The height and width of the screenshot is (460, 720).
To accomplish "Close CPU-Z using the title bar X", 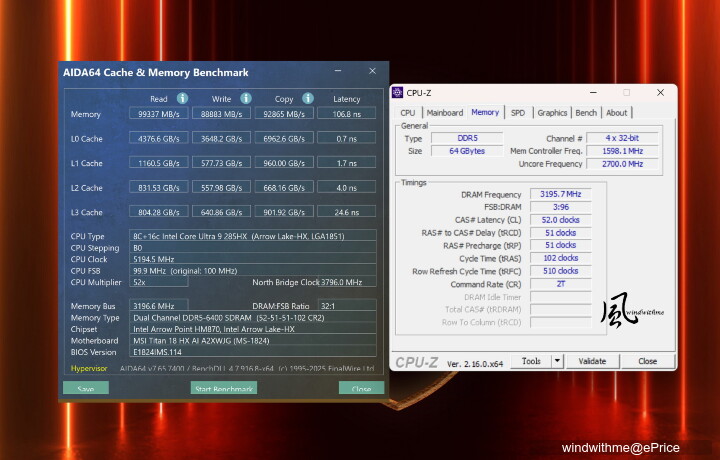I will (660, 93).
